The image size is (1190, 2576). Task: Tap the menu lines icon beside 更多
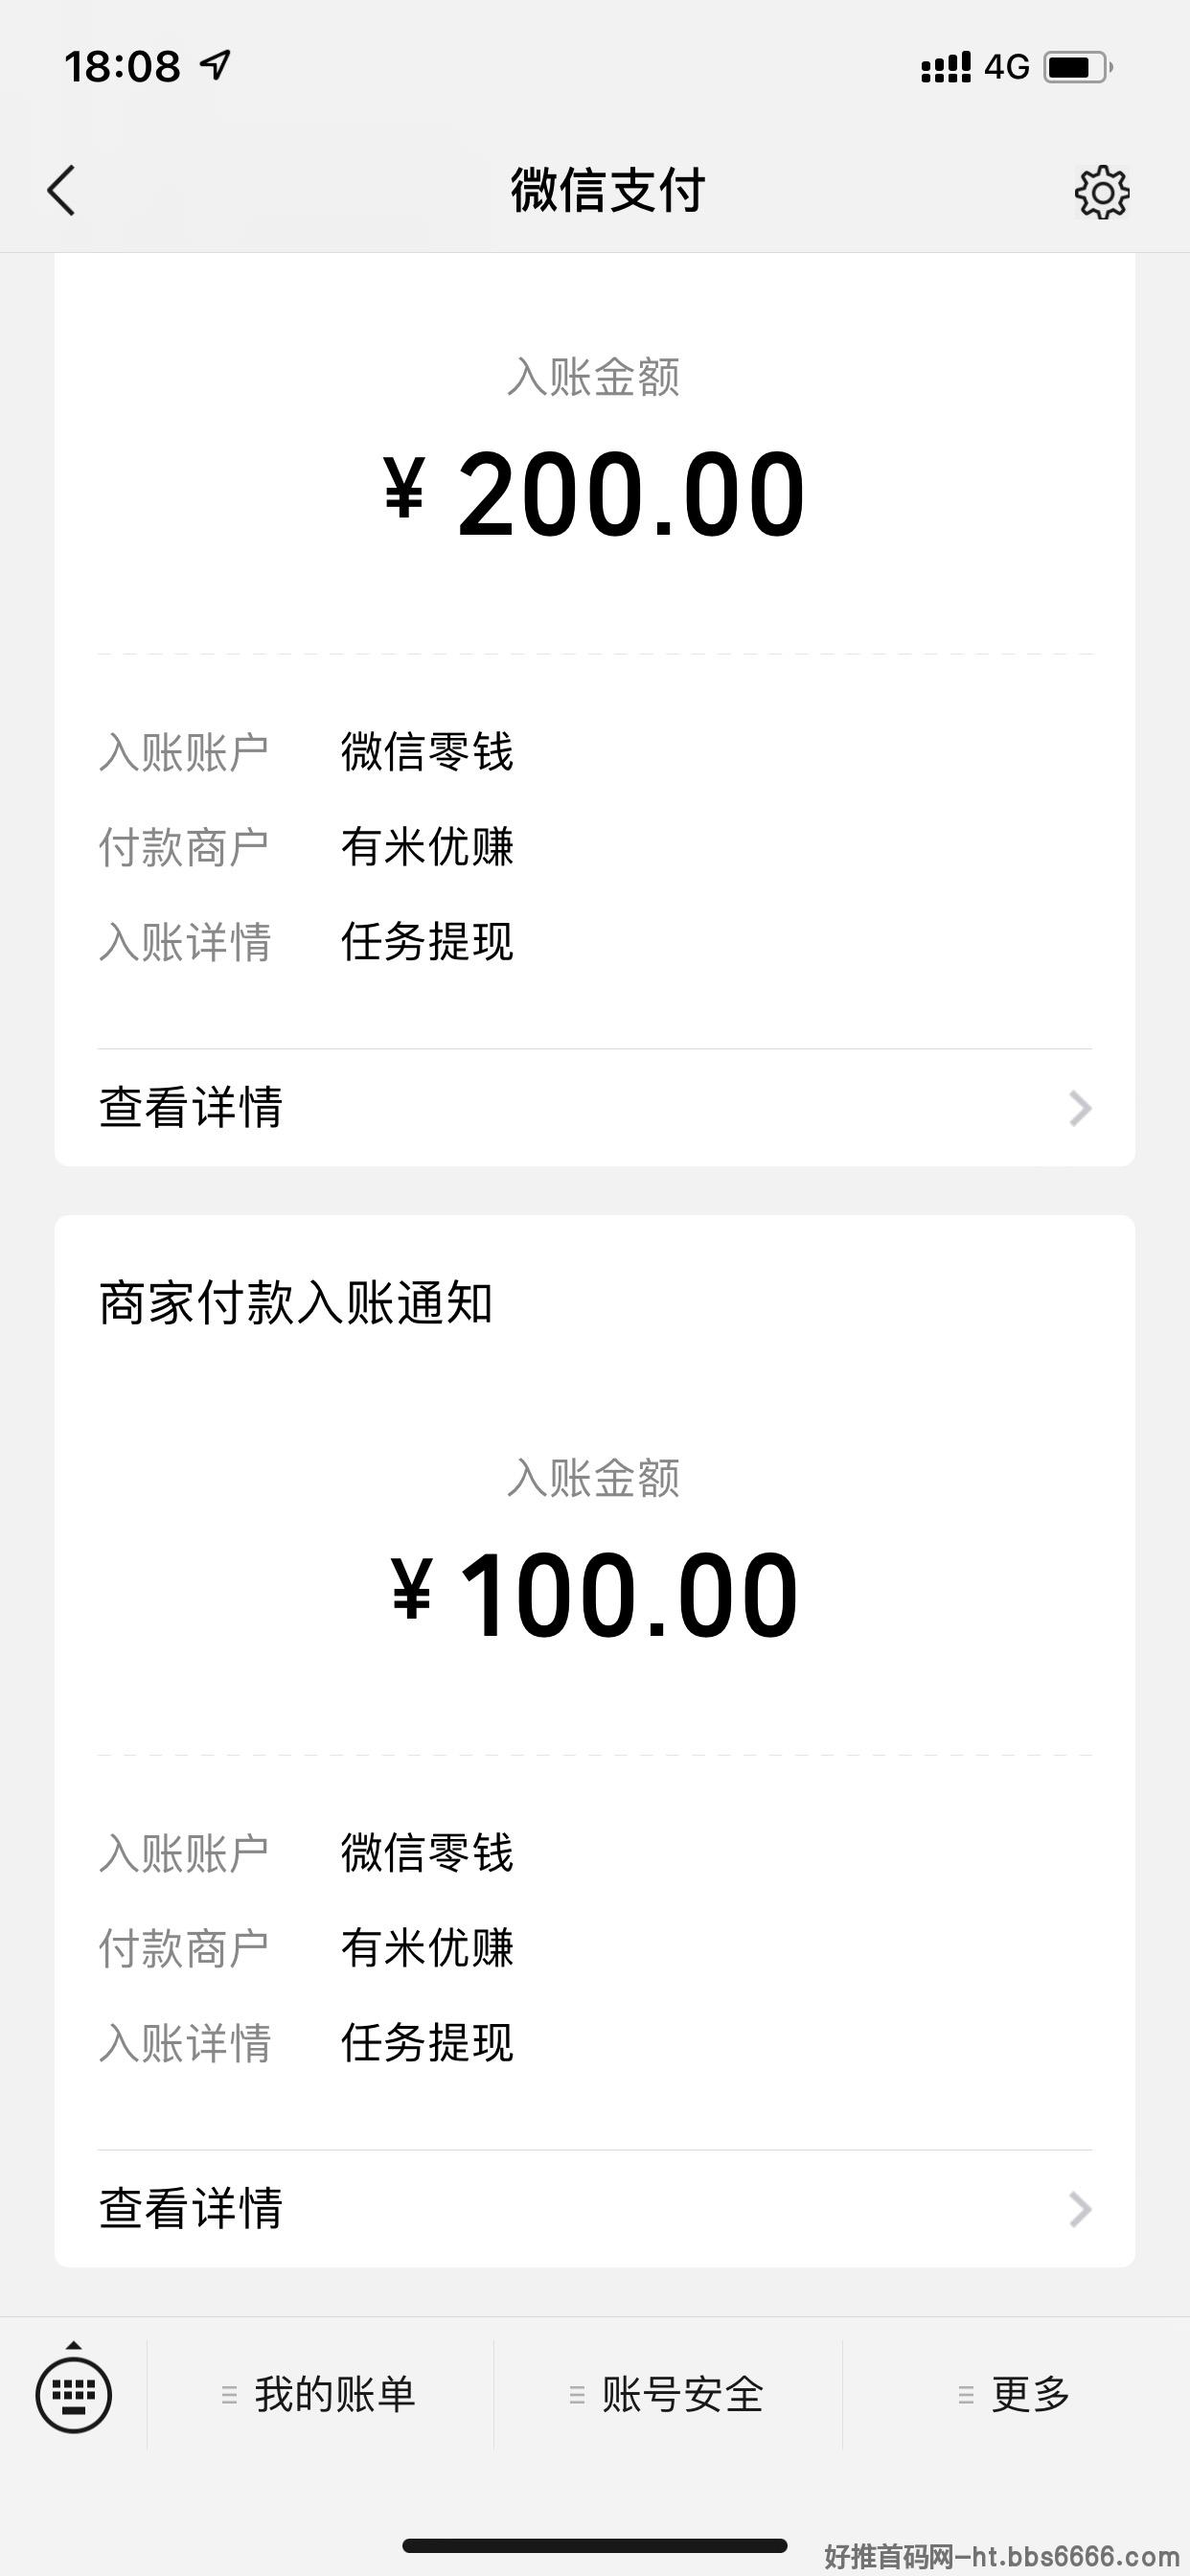tap(965, 2395)
